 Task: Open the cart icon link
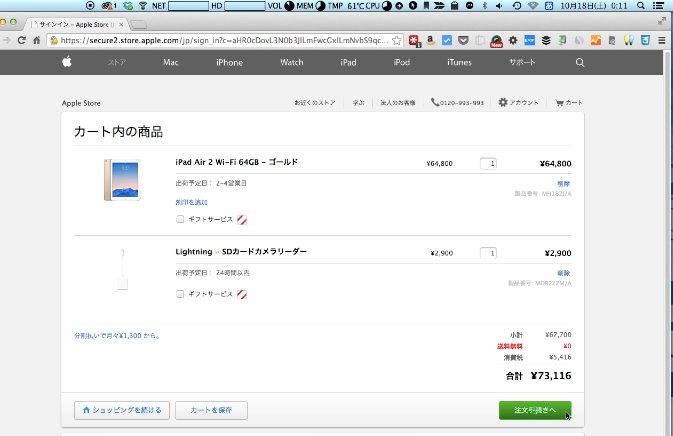click(569, 103)
